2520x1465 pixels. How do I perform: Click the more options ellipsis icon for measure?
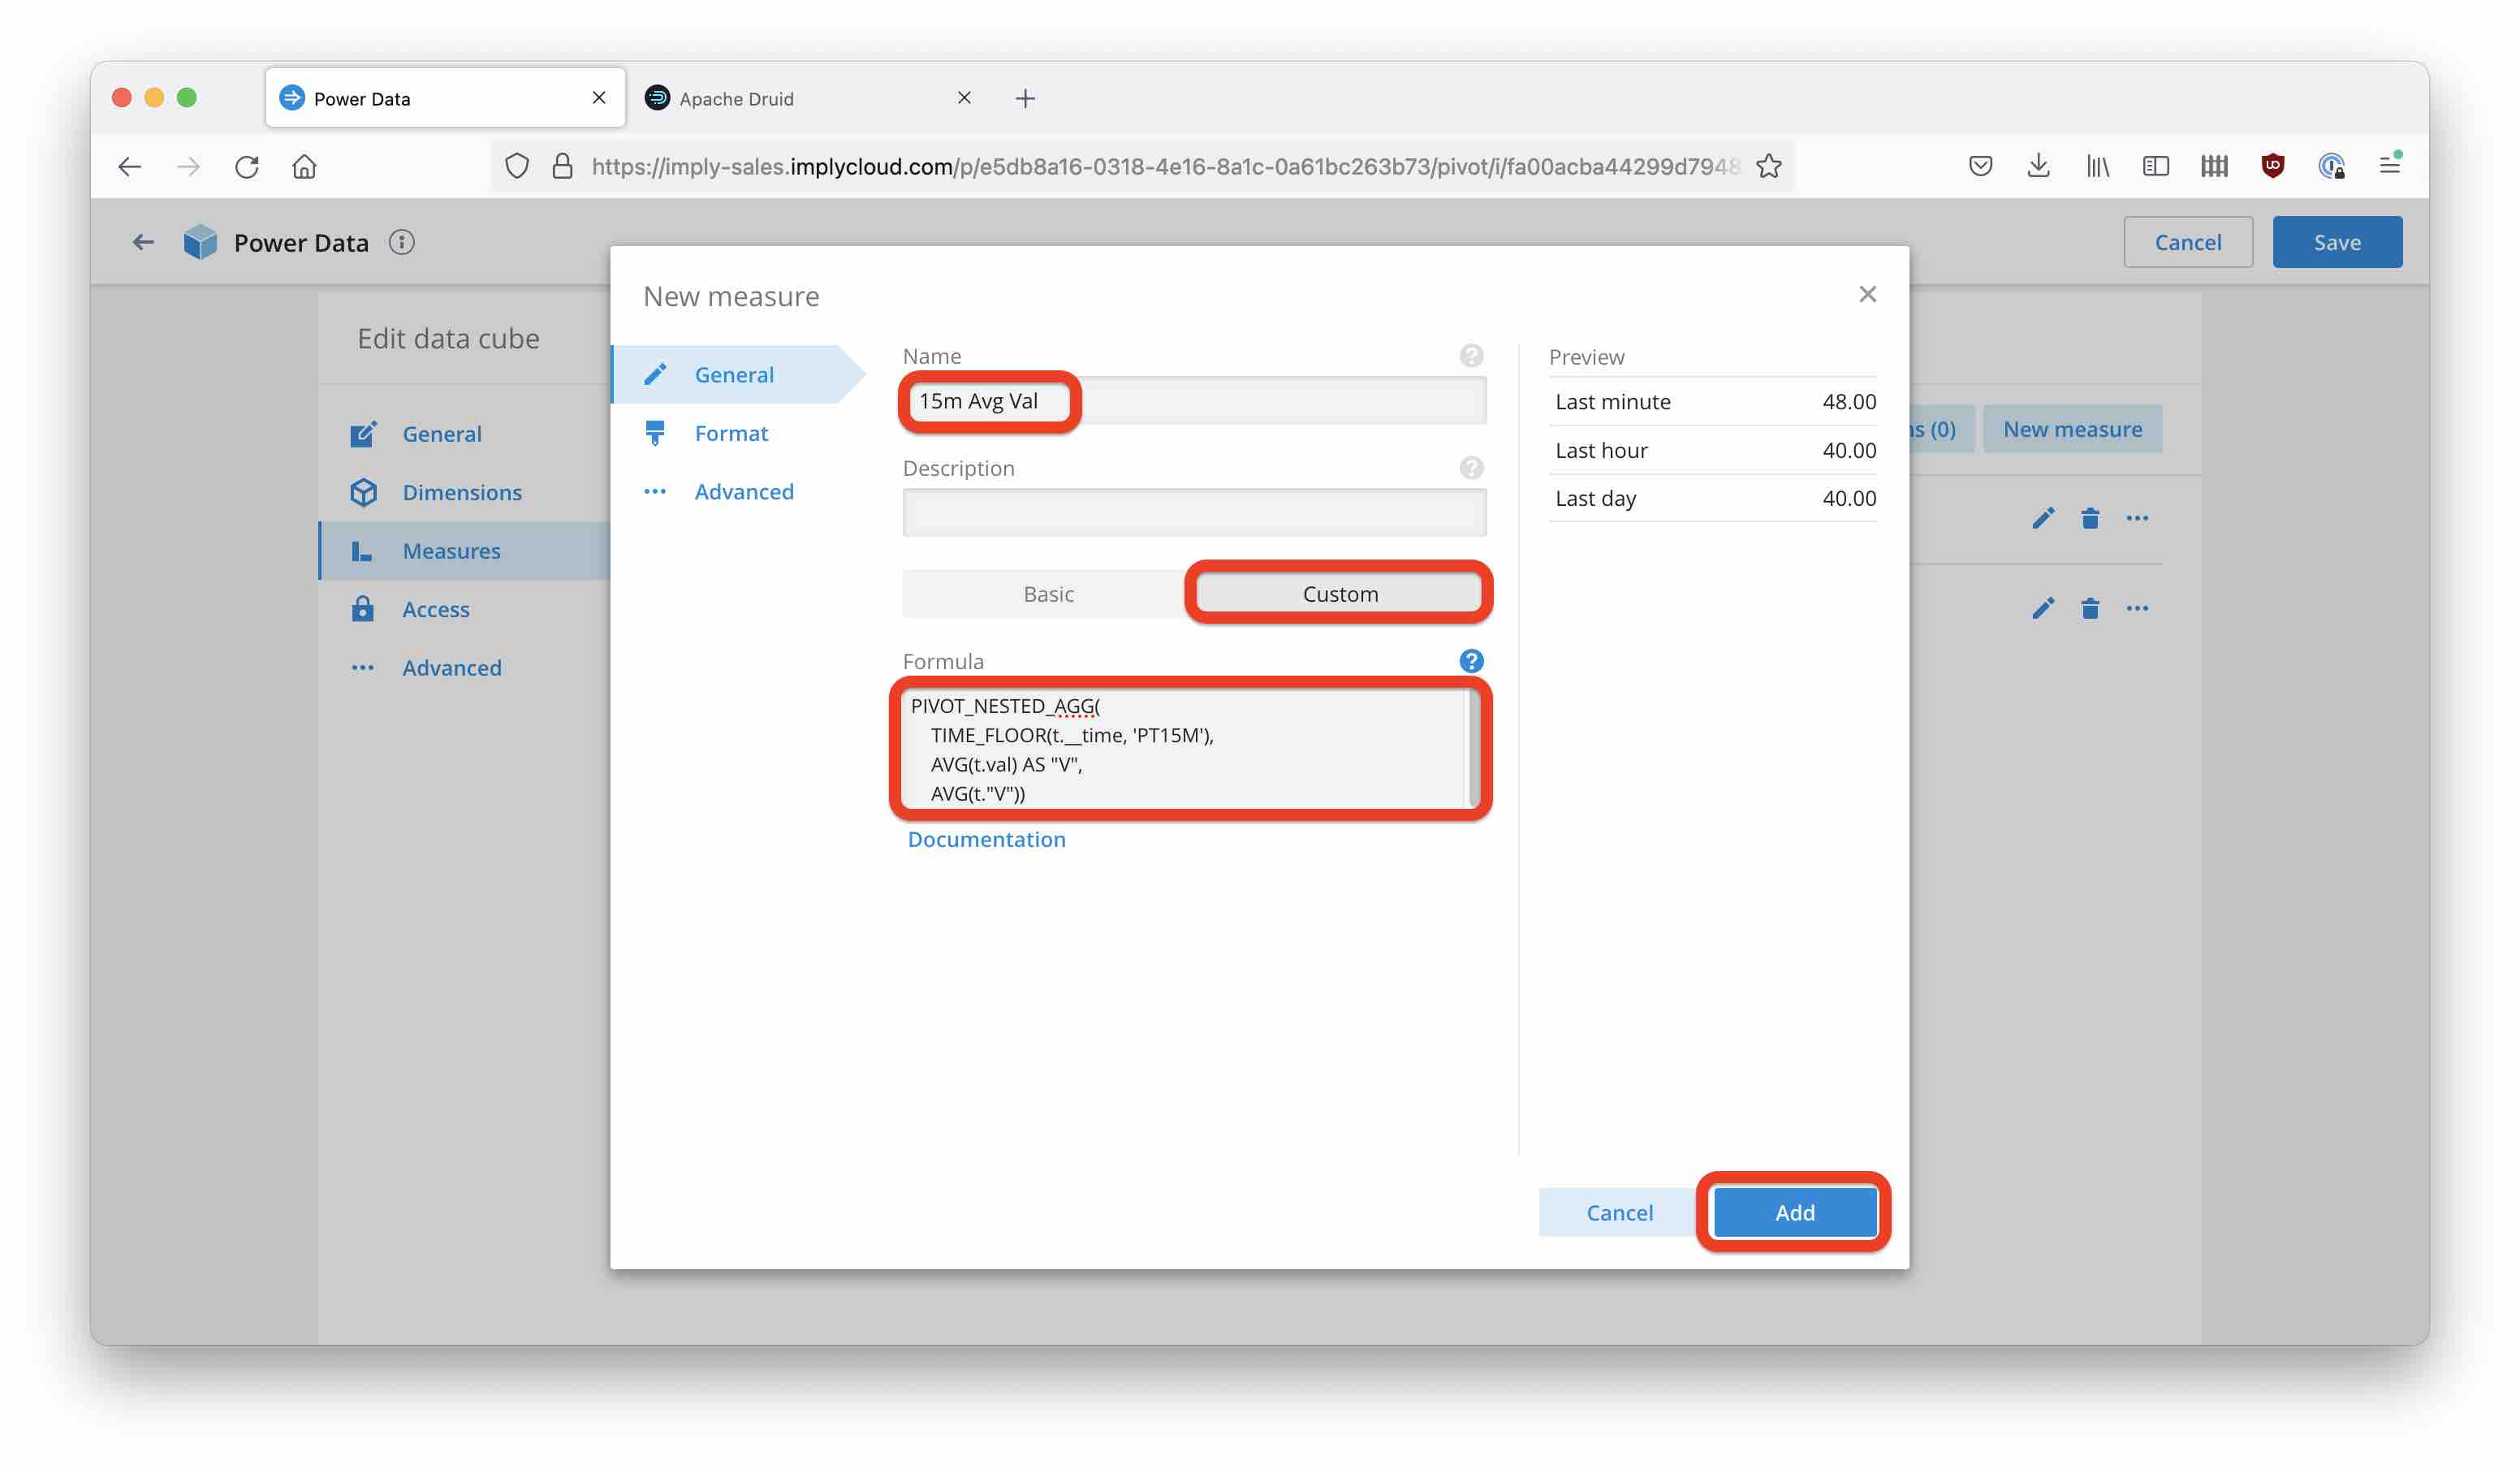[x=2138, y=518]
